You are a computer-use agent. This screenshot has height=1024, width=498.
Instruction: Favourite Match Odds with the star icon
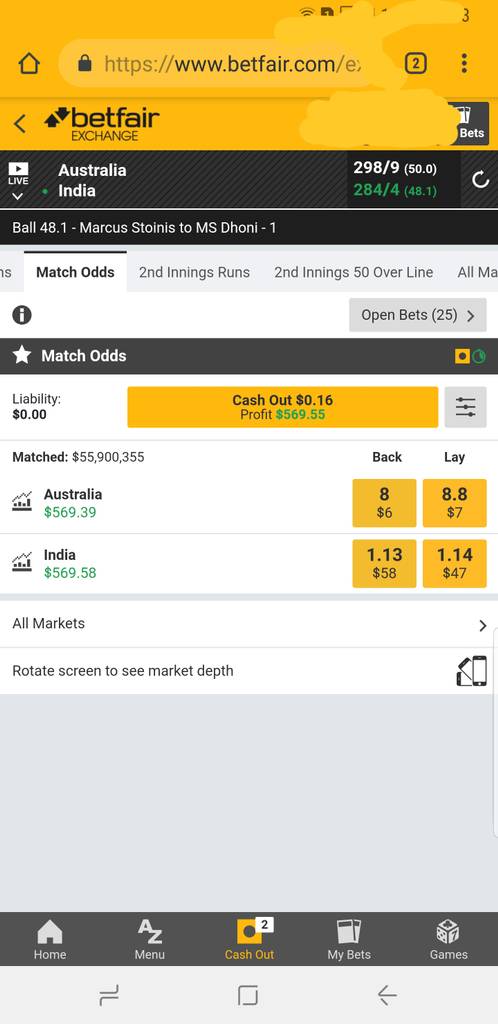22,355
